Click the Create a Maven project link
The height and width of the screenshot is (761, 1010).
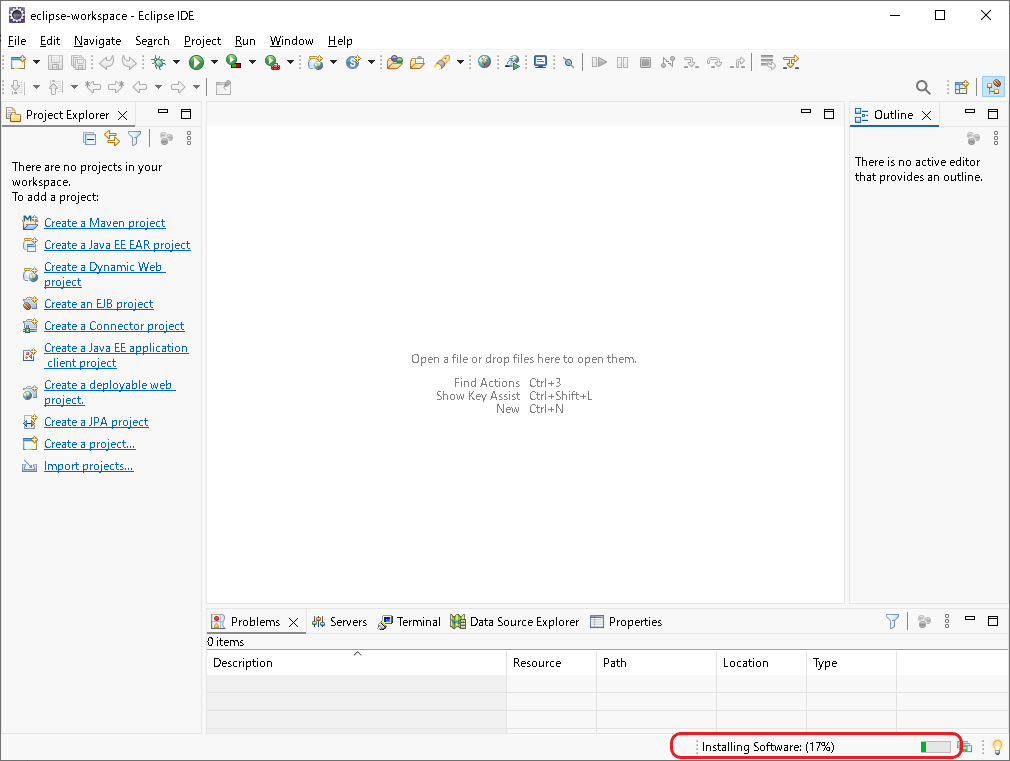104,223
